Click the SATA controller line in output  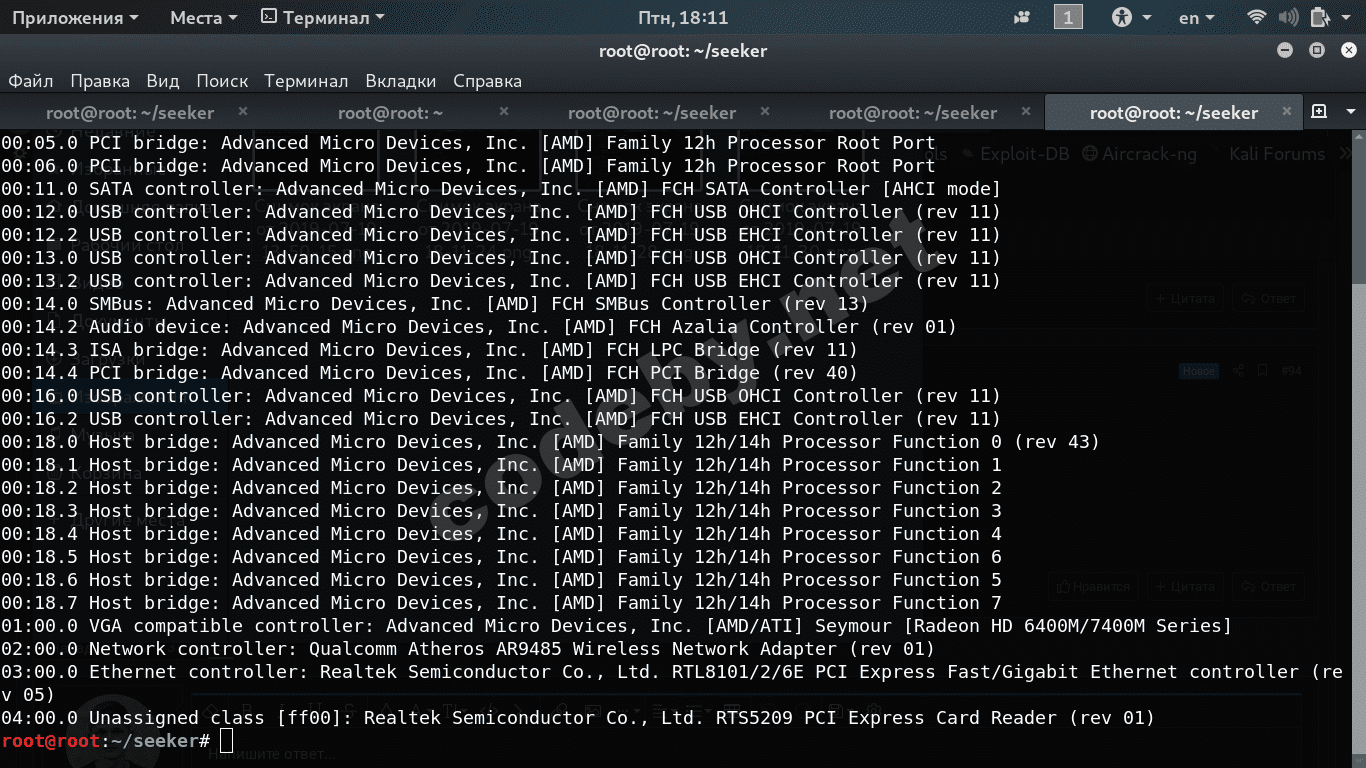point(501,189)
